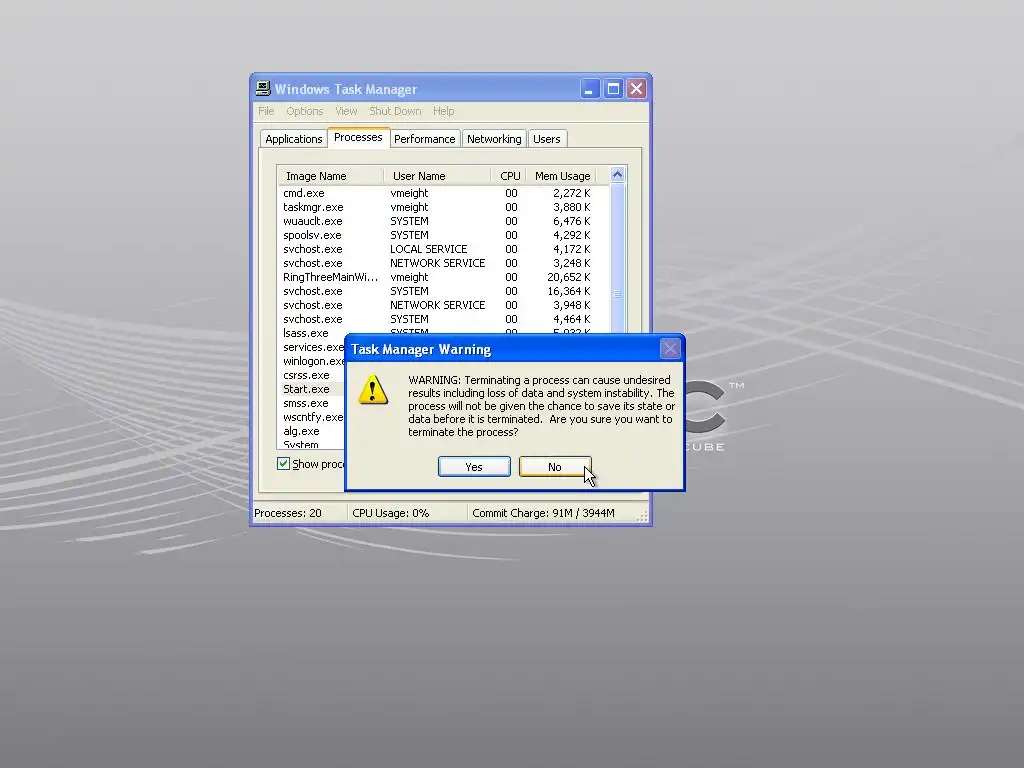
Task: Sort by Image Name column header
Action: pyautogui.click(x=330, y=176)
